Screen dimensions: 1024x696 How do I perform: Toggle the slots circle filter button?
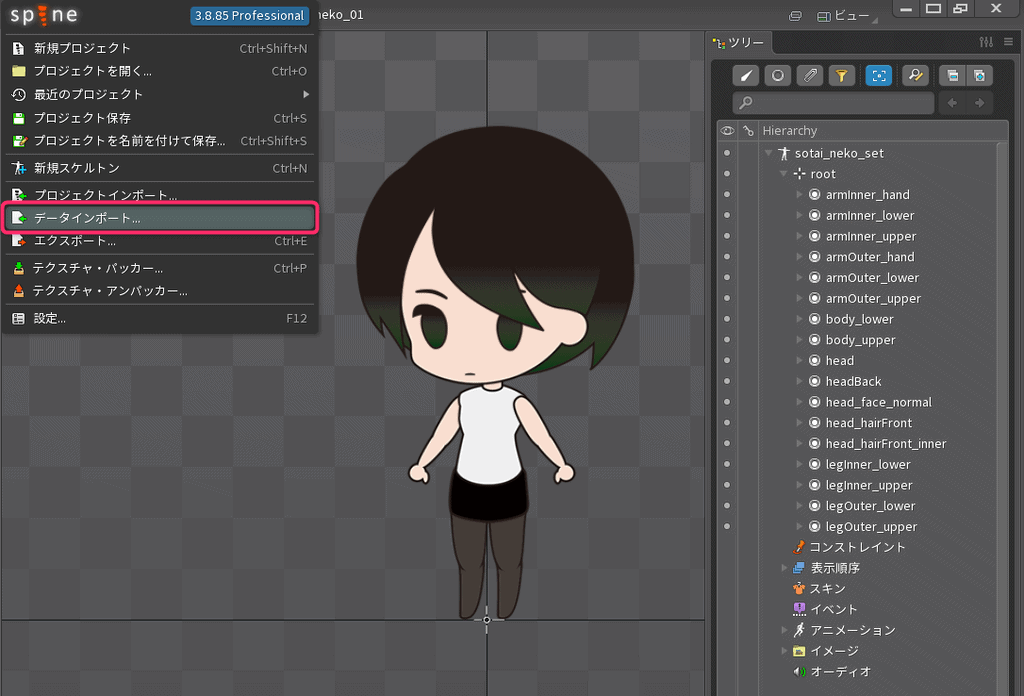tap(777, 76)
